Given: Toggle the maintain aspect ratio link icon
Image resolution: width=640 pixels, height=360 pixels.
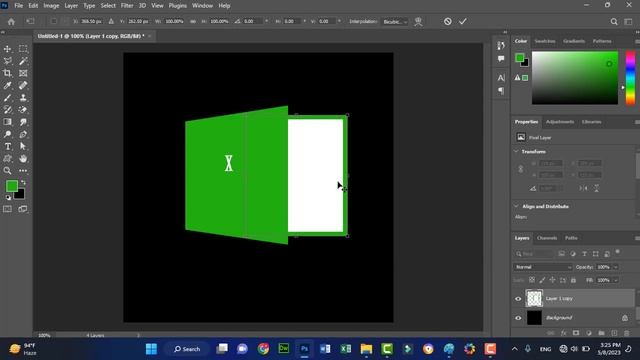Looking at the screenshot, I should (x=193, y=22).
